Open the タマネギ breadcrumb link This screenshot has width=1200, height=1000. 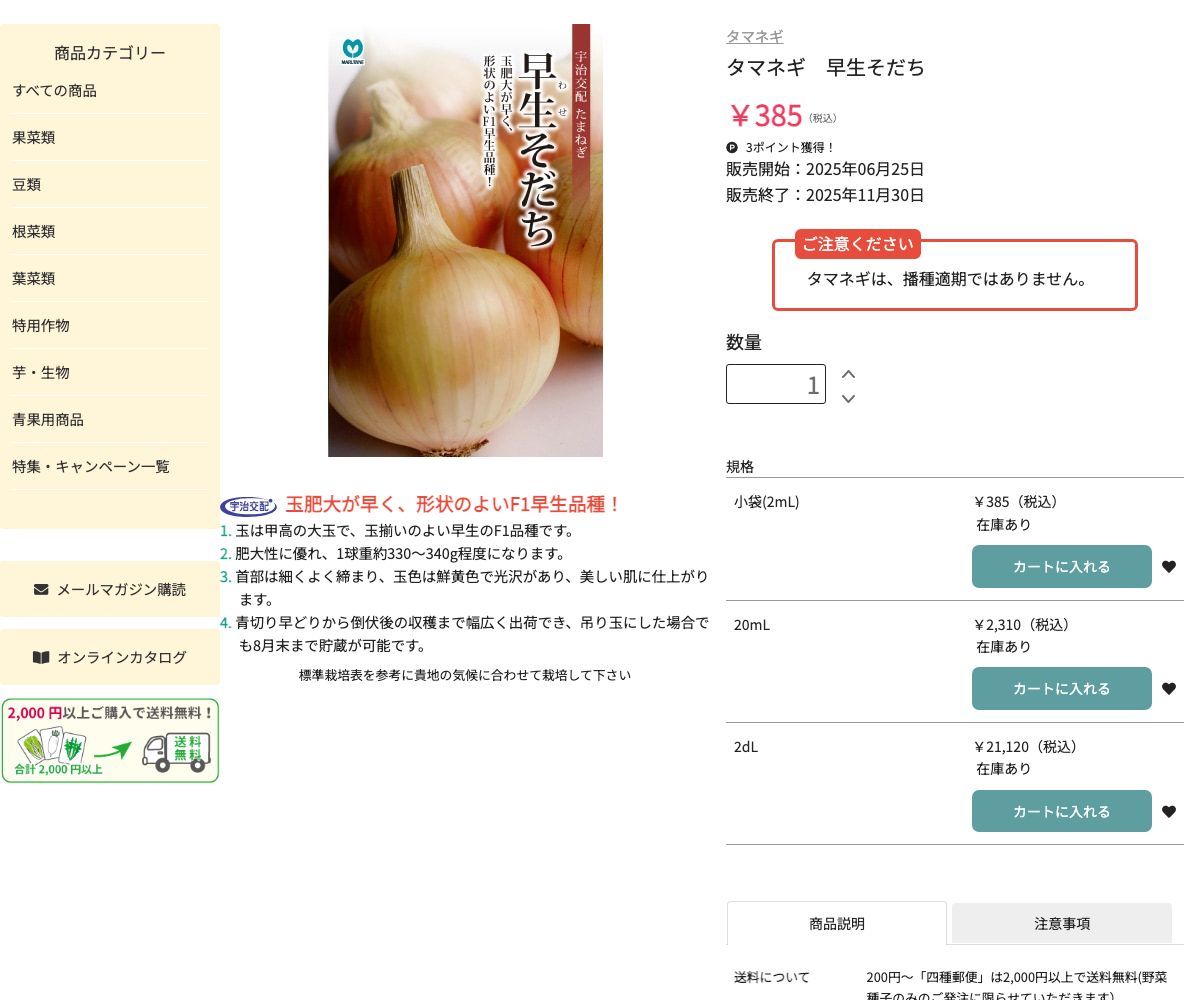(754, 36)
